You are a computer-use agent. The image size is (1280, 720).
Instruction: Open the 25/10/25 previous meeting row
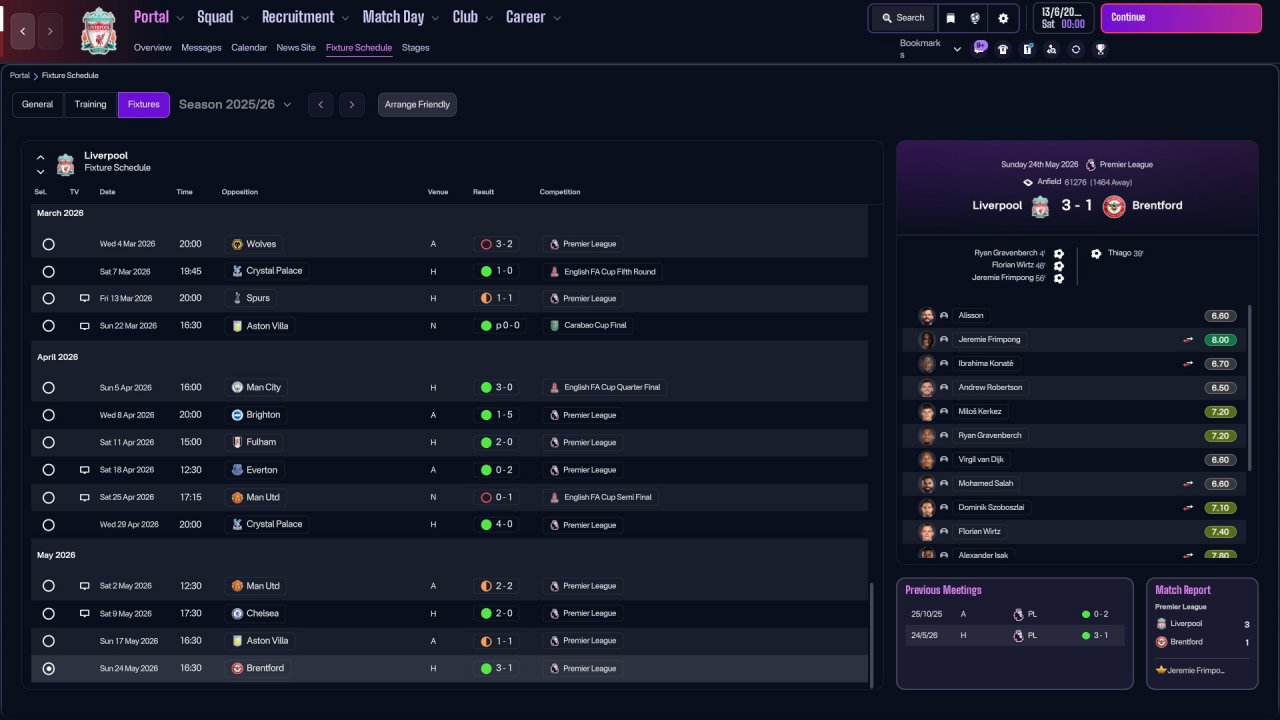[1015, 614]
